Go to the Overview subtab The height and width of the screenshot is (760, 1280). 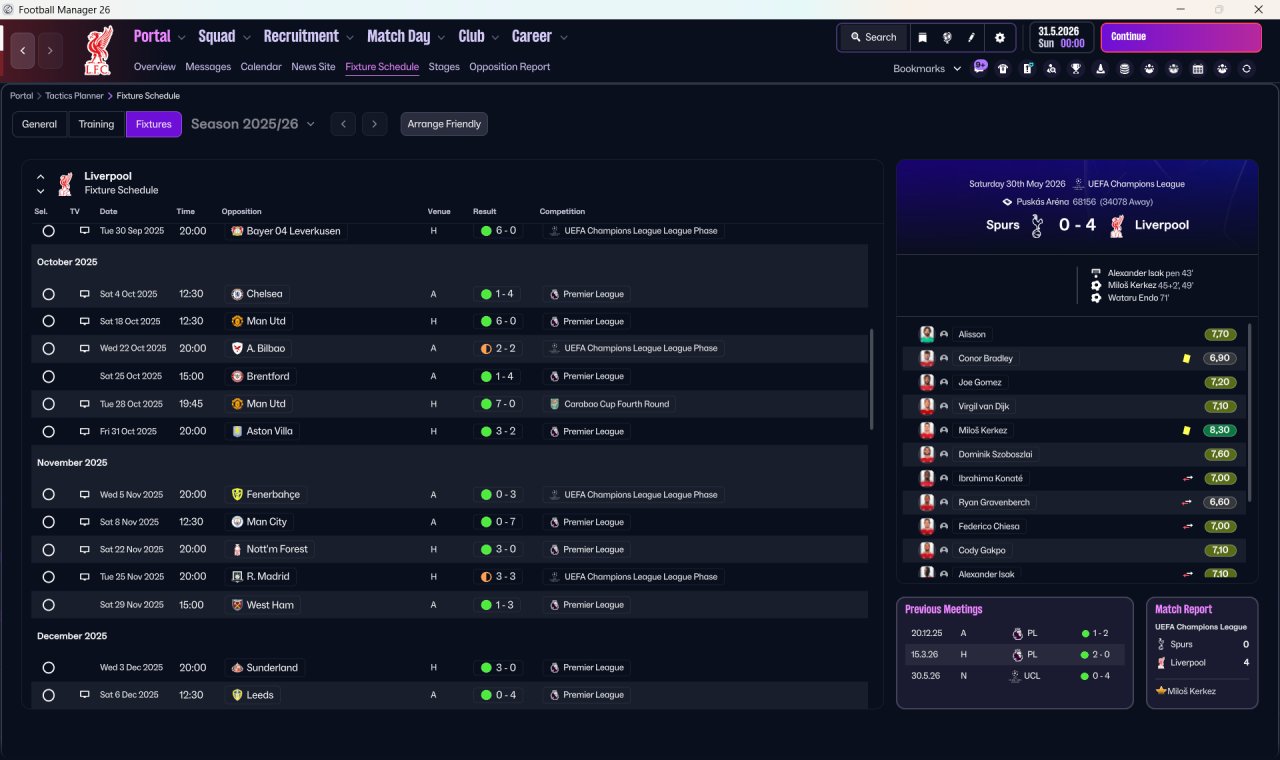[x=155, y=67]
